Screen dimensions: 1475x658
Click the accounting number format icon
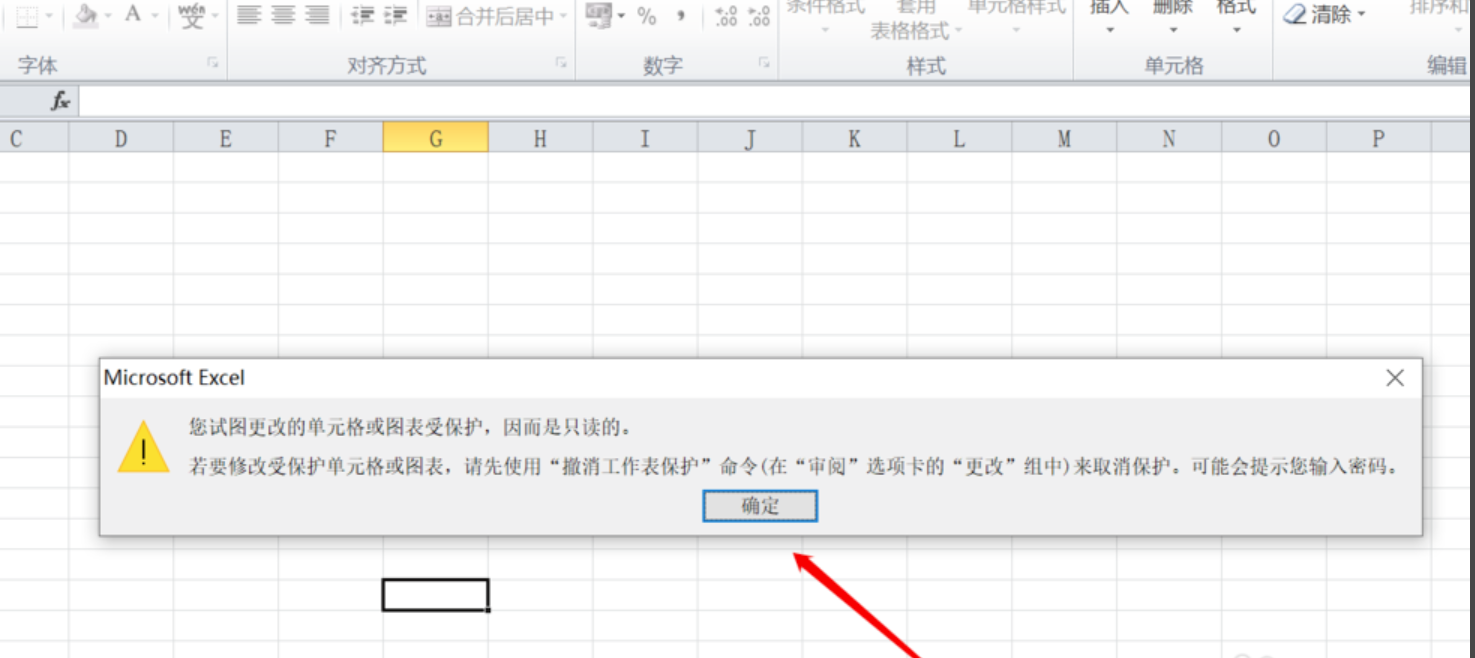(x=598, y=15)
